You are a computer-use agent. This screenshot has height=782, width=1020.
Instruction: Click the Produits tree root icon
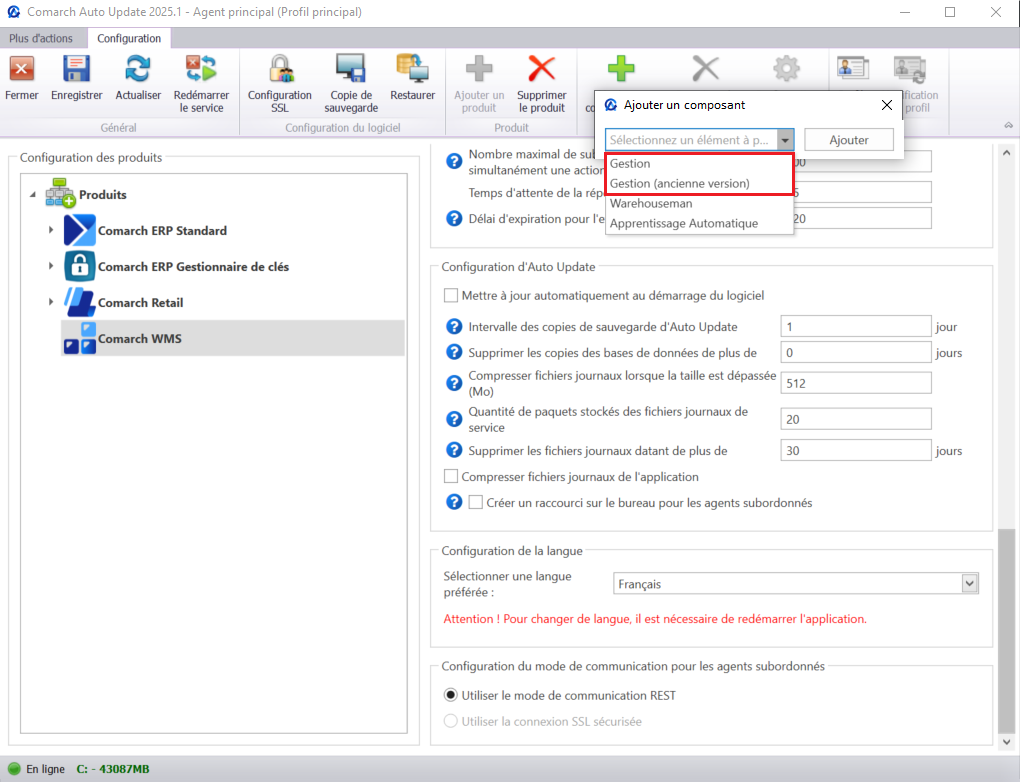60,193
